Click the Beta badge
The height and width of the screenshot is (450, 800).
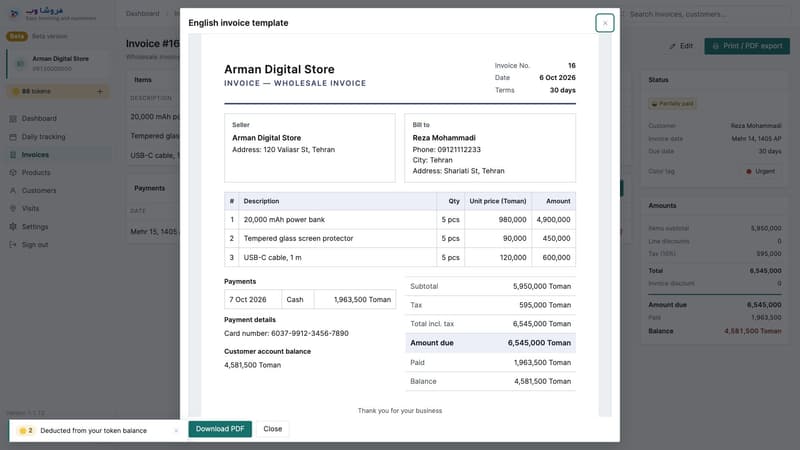click(x=17, y=36)
